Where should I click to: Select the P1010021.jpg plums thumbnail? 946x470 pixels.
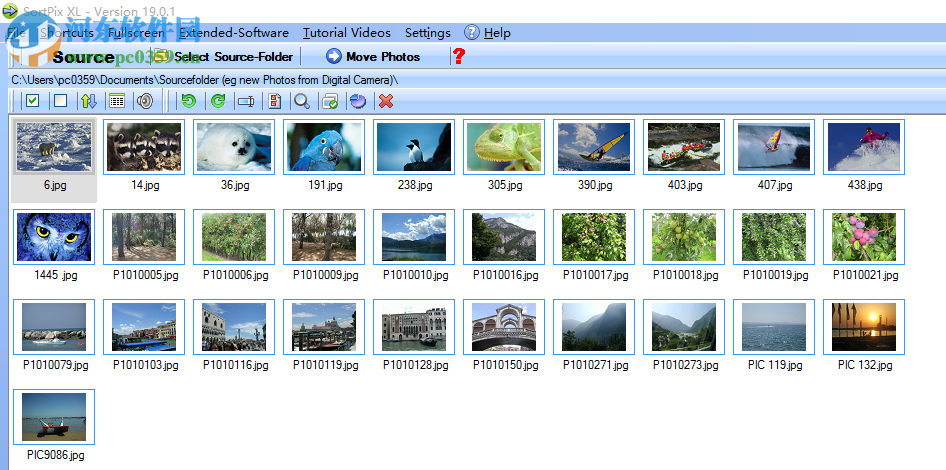tap(864, 237)
